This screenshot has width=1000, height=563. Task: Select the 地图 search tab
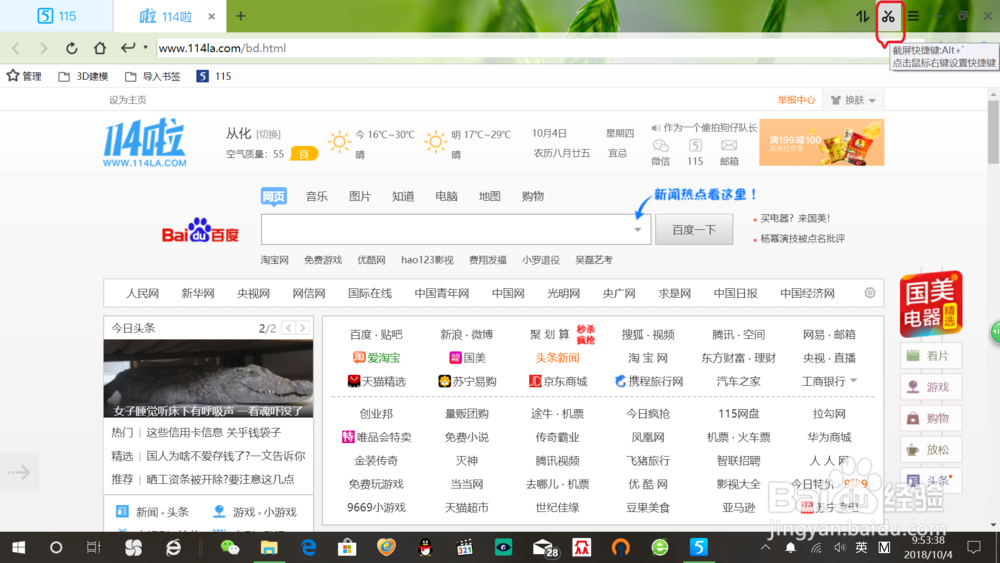pyautogui.click(x=489, y=196)
